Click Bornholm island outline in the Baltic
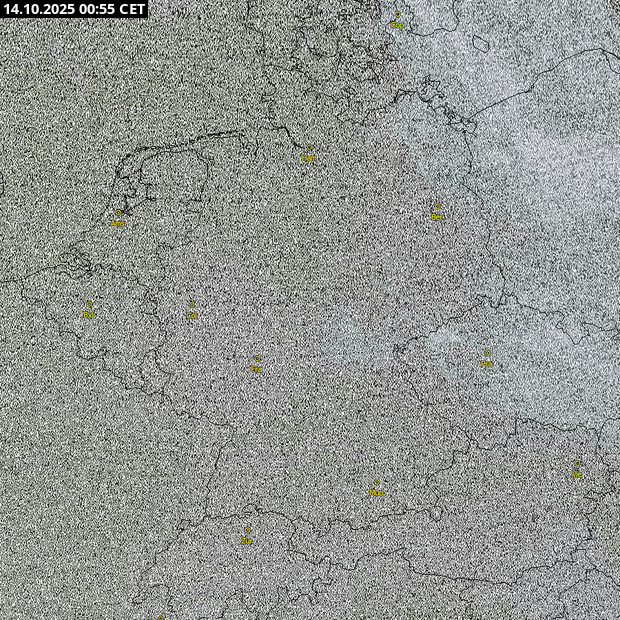The height and width of the screenshot is (620, 620). (481, 44)
